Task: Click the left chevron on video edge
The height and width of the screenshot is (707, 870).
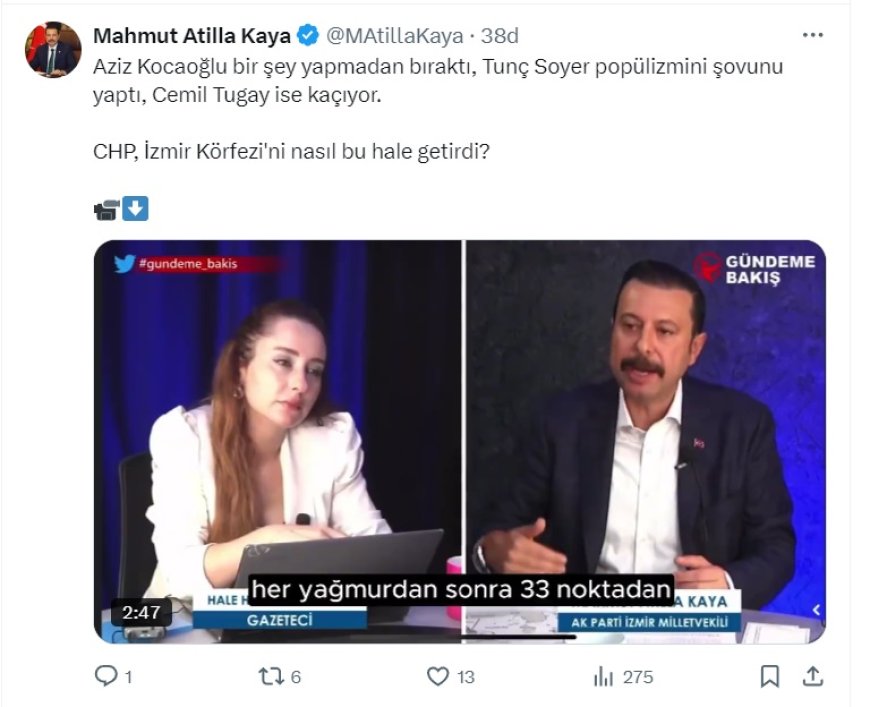Action: coord(816,610)
